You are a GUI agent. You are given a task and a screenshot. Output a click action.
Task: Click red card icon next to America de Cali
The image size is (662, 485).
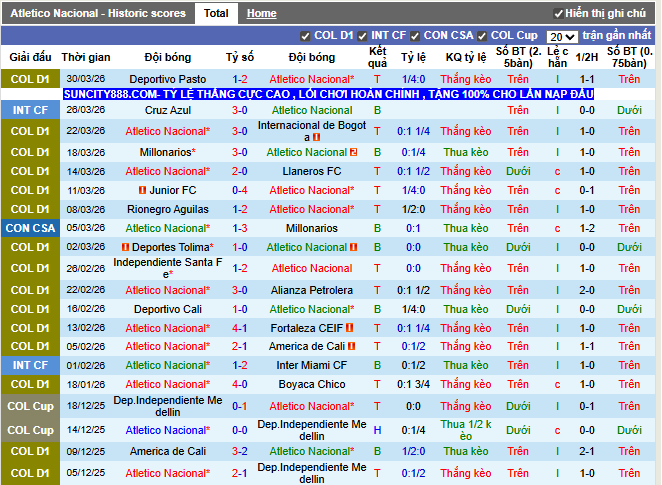pyautogui.click(x=353, y=347)
